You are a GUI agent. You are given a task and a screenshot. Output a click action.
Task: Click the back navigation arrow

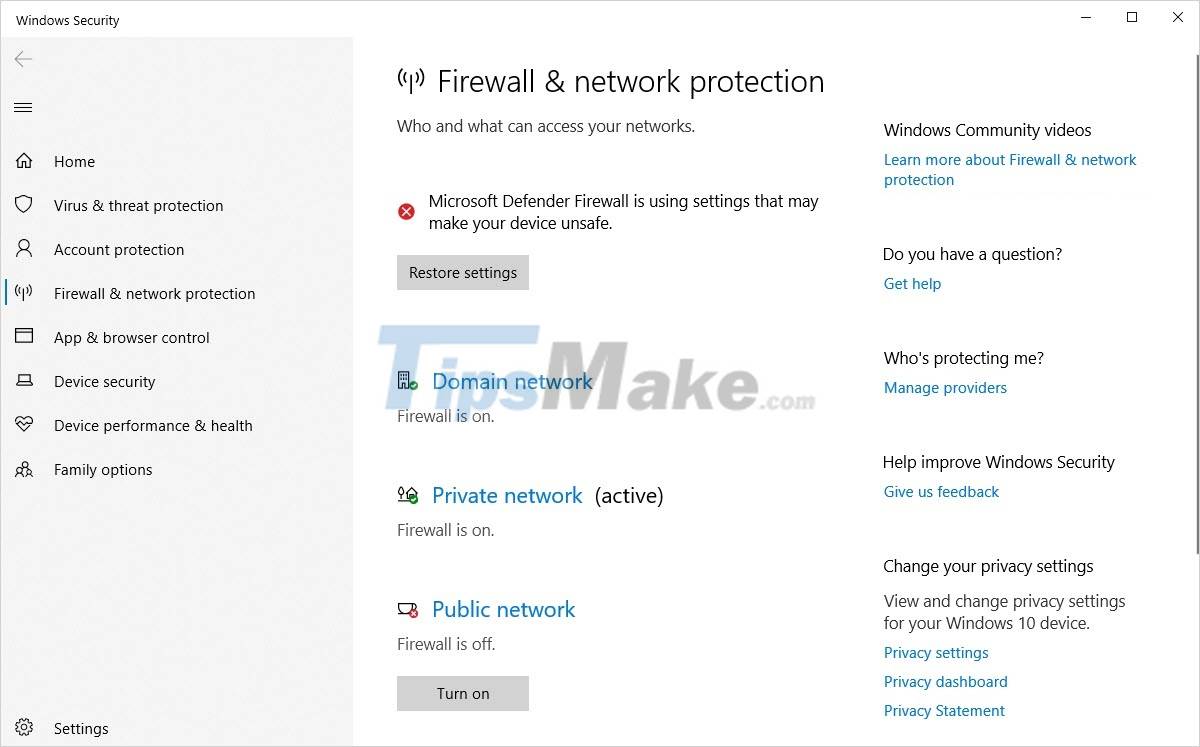22,59
